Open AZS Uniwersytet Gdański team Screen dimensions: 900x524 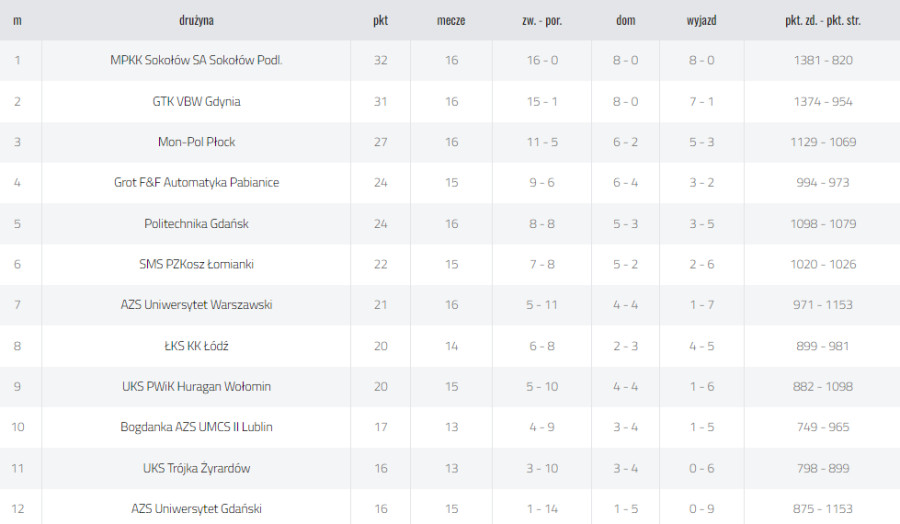[x=196, y=509]
